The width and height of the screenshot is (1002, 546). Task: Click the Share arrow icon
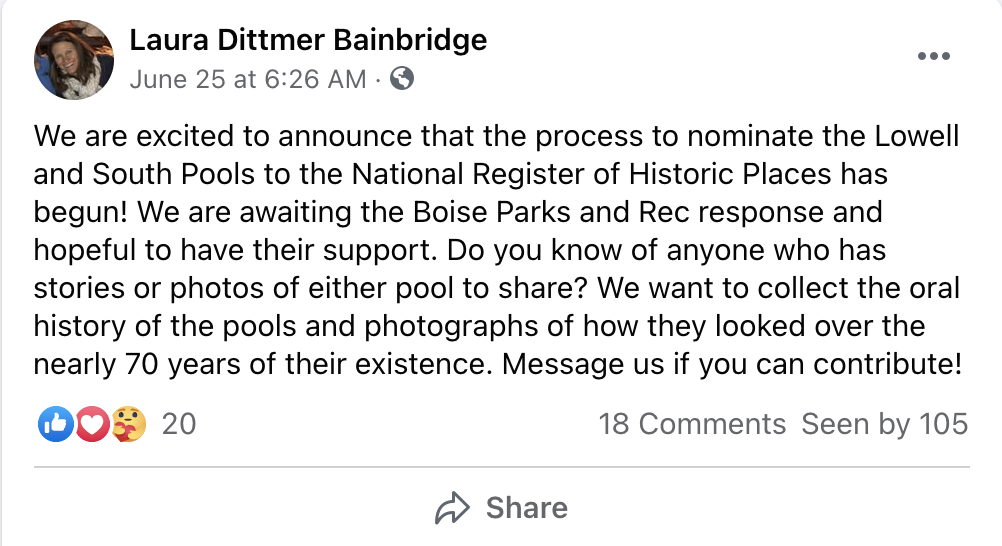(453, 508)
